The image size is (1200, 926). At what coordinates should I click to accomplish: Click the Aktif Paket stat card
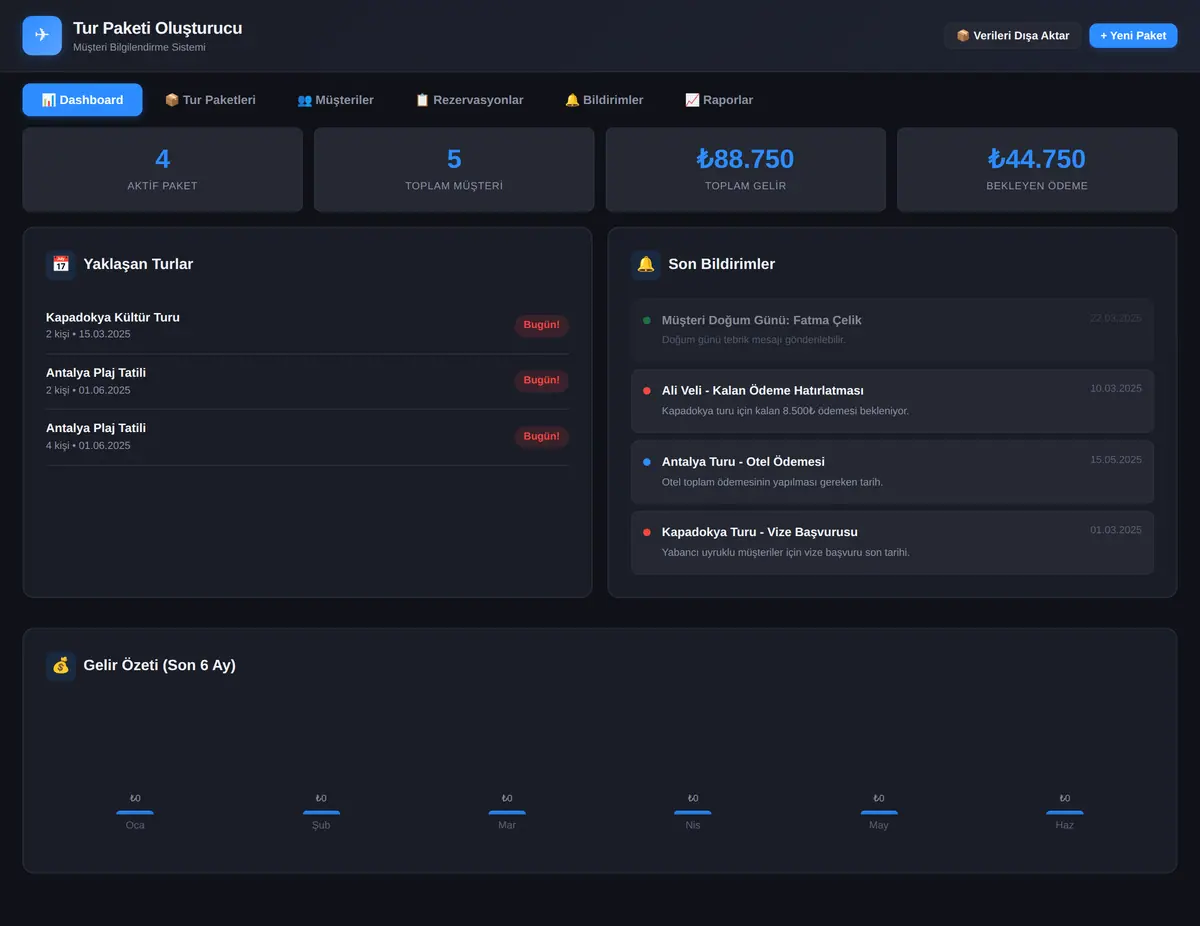(x=162, y=169)
